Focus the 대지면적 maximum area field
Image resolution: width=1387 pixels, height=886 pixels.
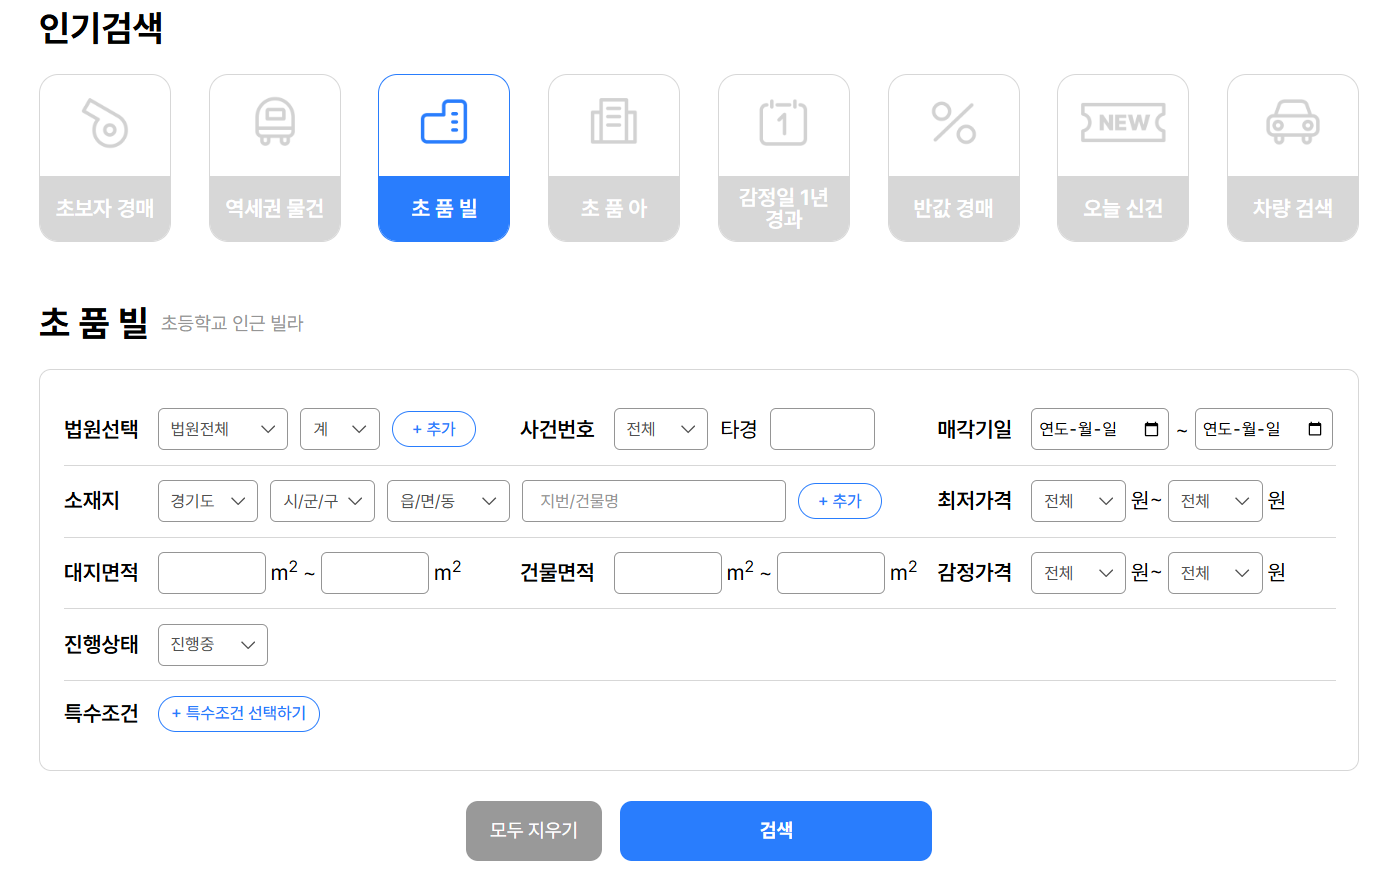375,573
